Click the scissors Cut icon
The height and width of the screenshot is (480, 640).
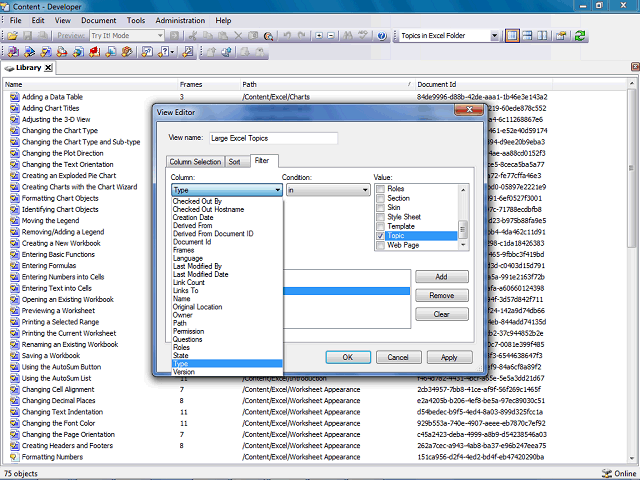pos(193,36)
